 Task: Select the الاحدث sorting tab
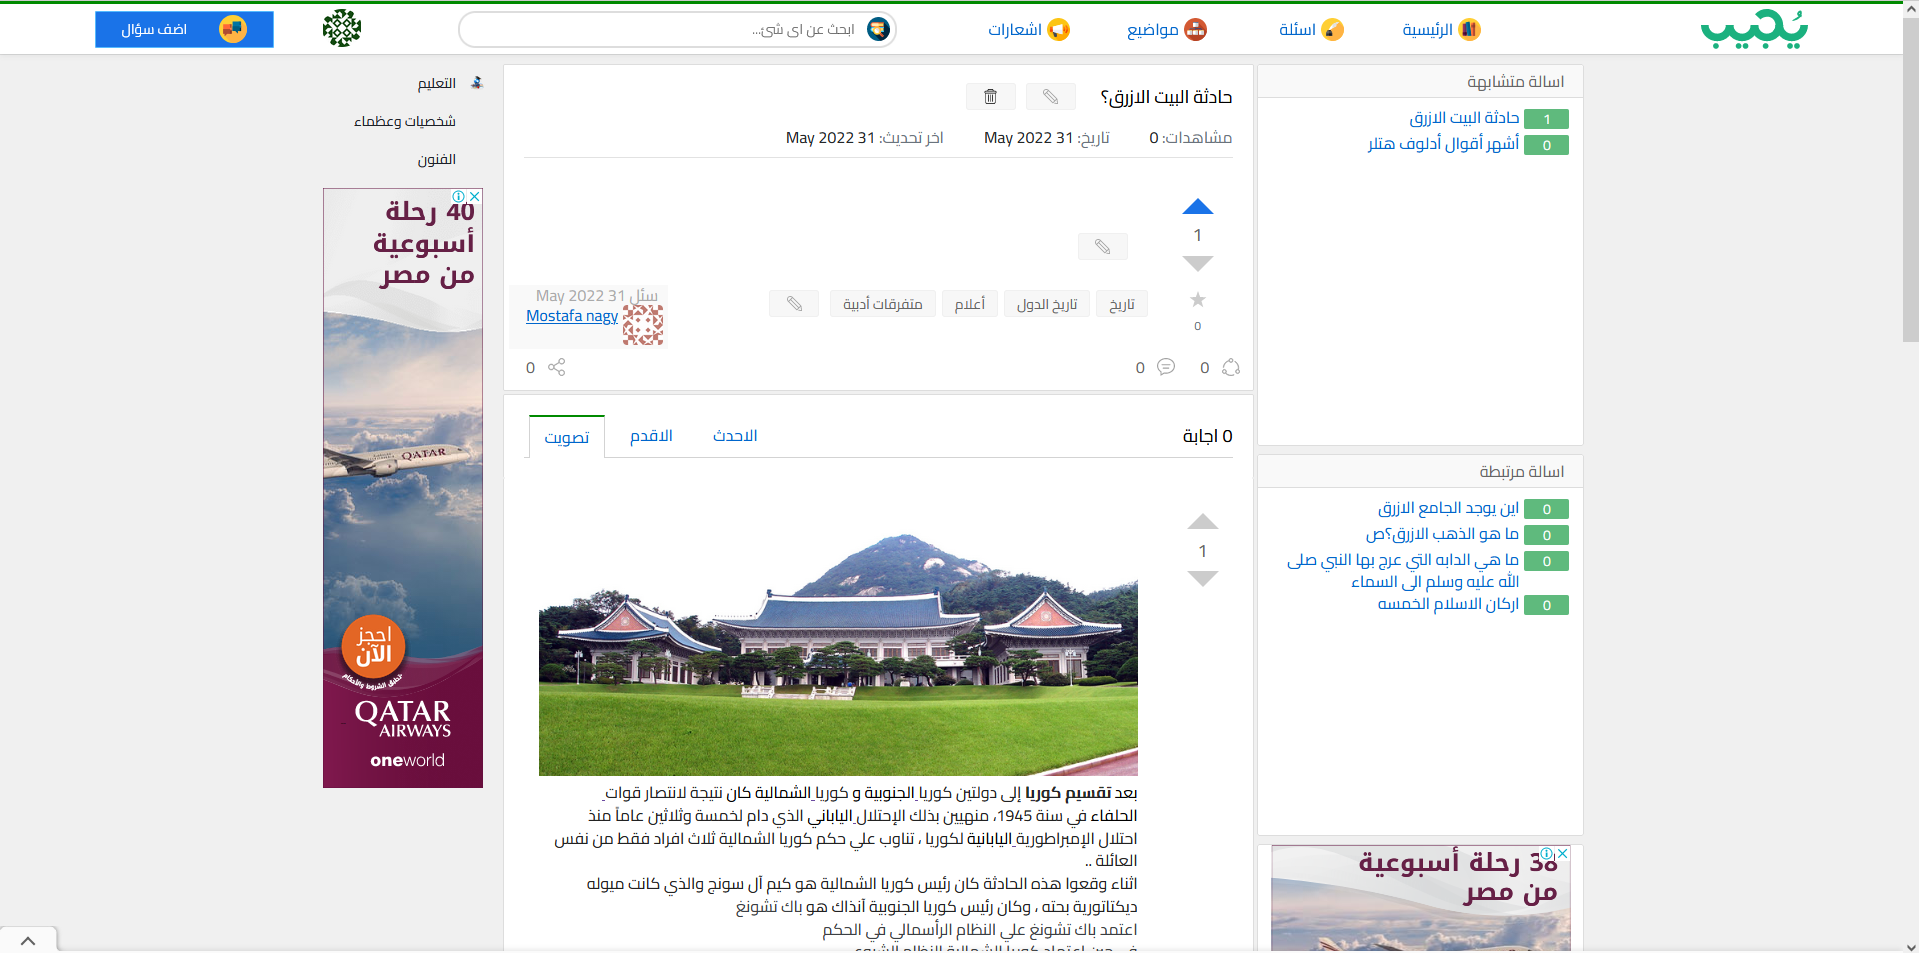[x=735, y=436]
